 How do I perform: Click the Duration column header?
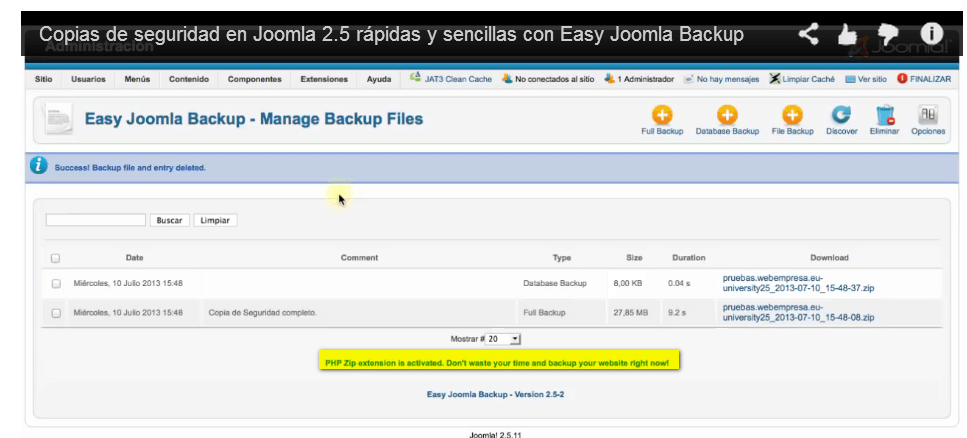click(689, 257)
